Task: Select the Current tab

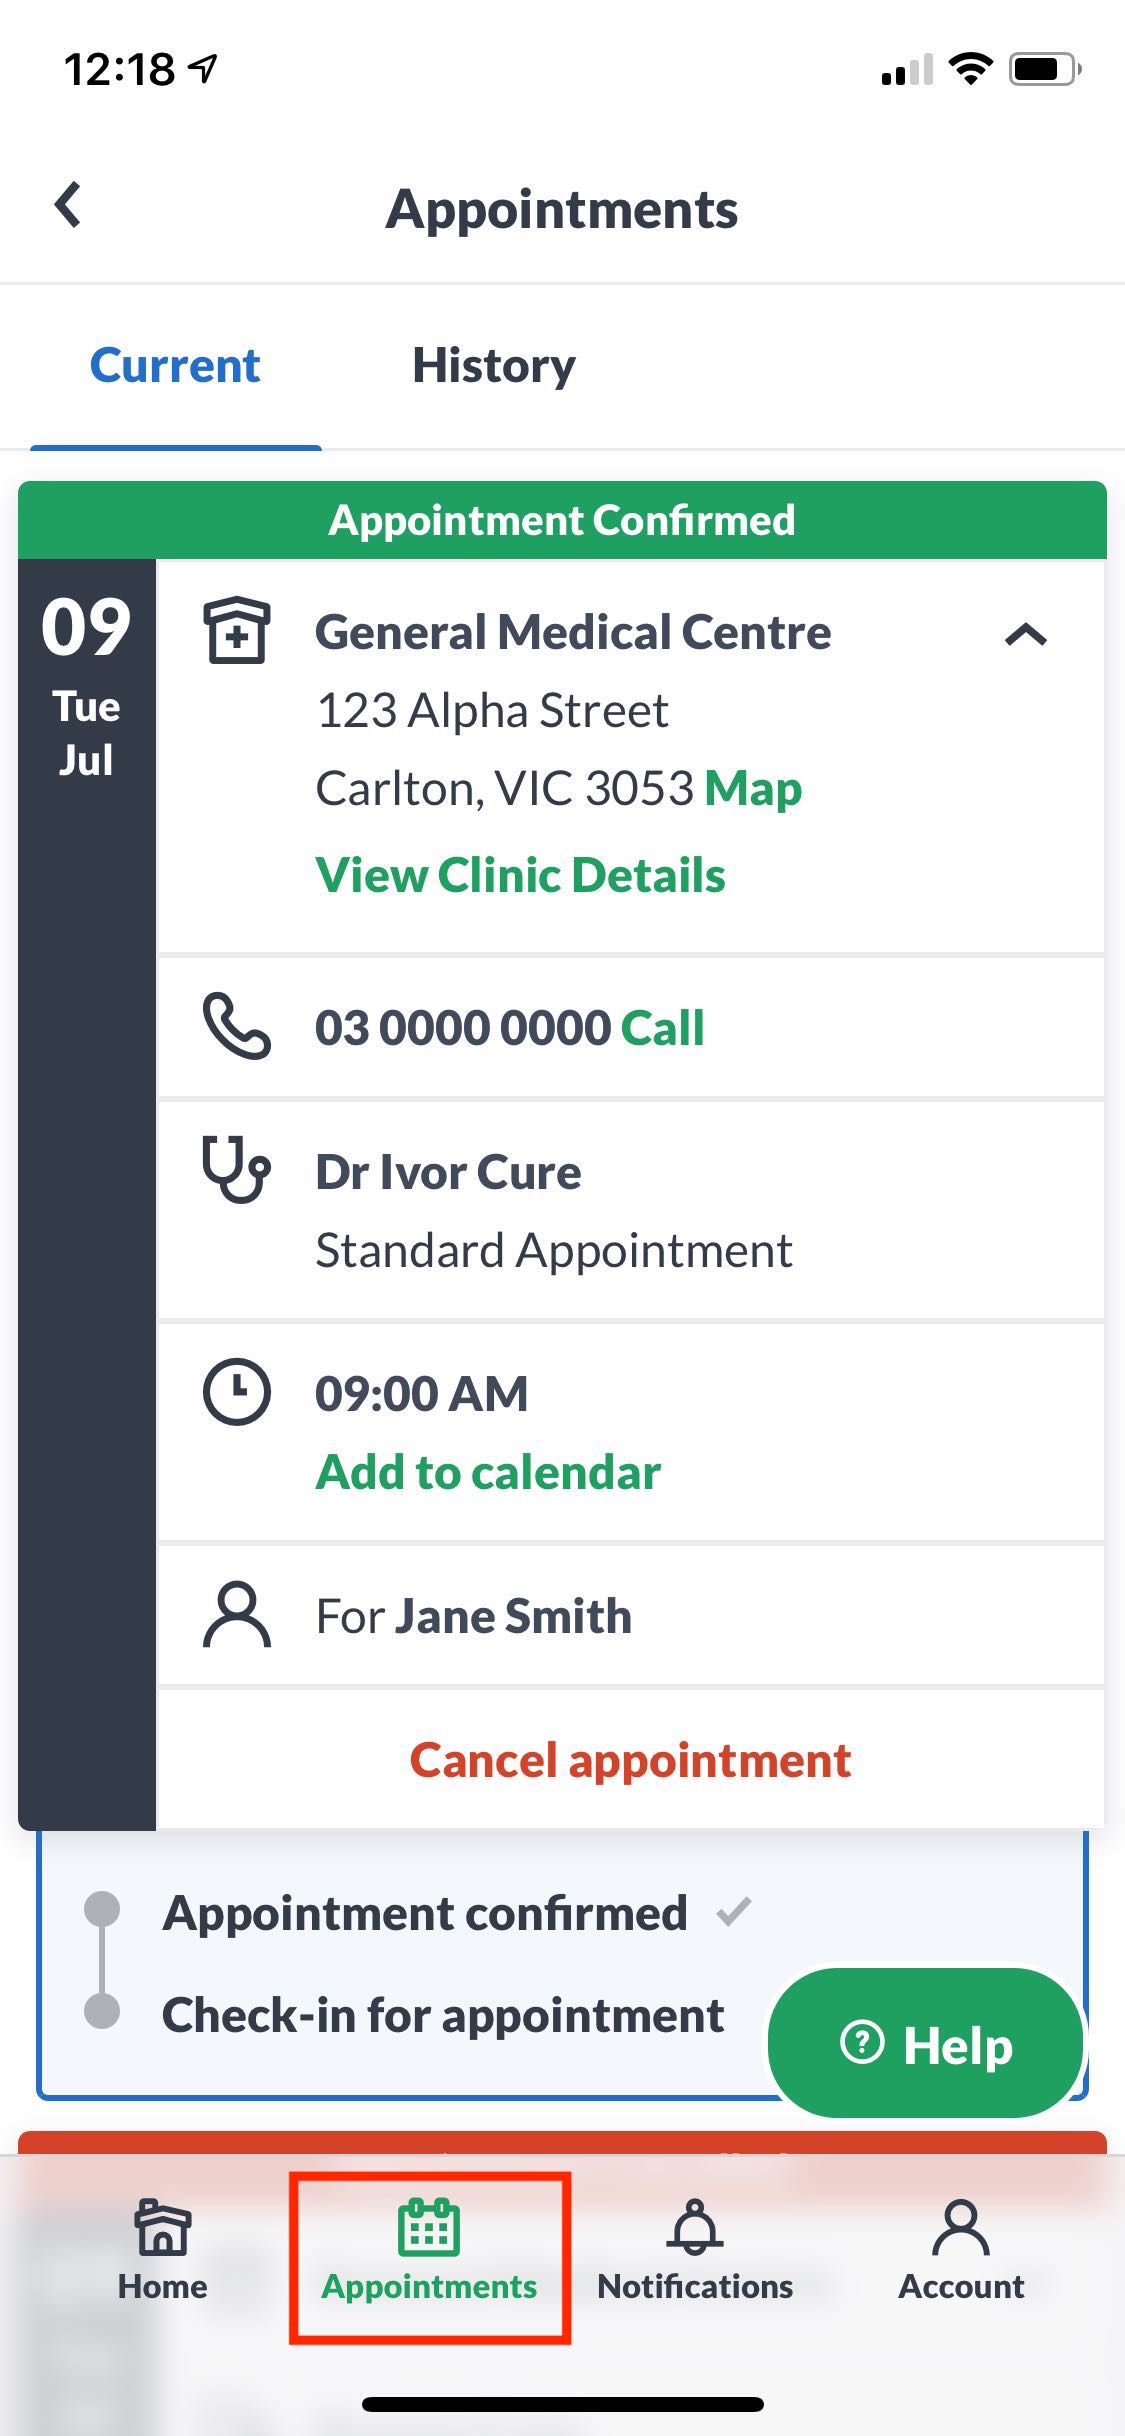Action: pyautogui.click(x=175, y=366)
